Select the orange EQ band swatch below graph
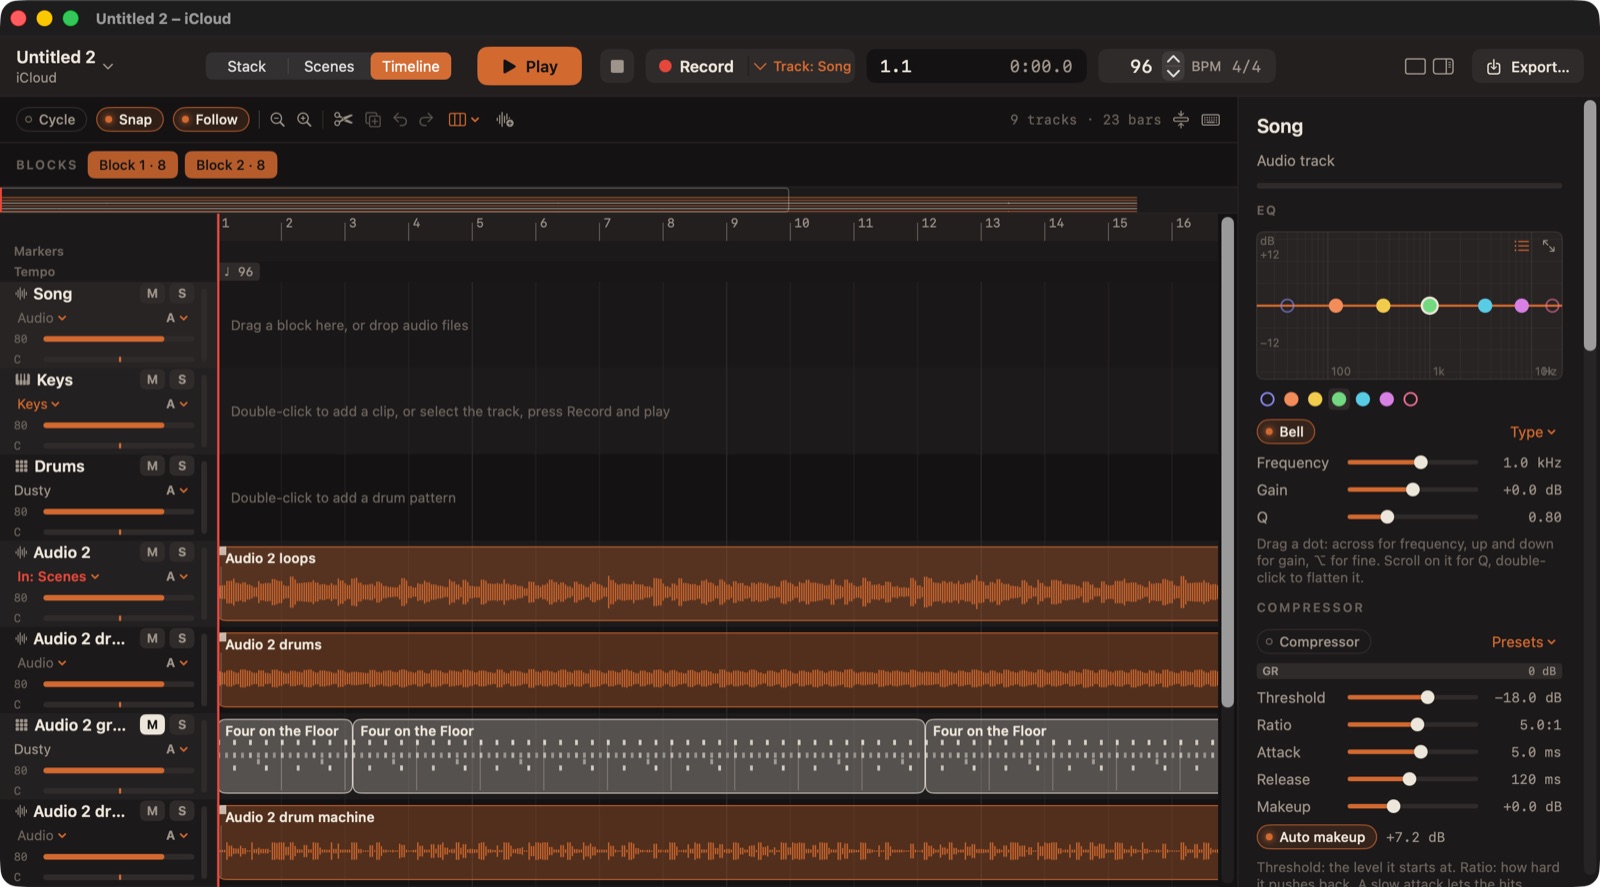 tap(1291, 399)
